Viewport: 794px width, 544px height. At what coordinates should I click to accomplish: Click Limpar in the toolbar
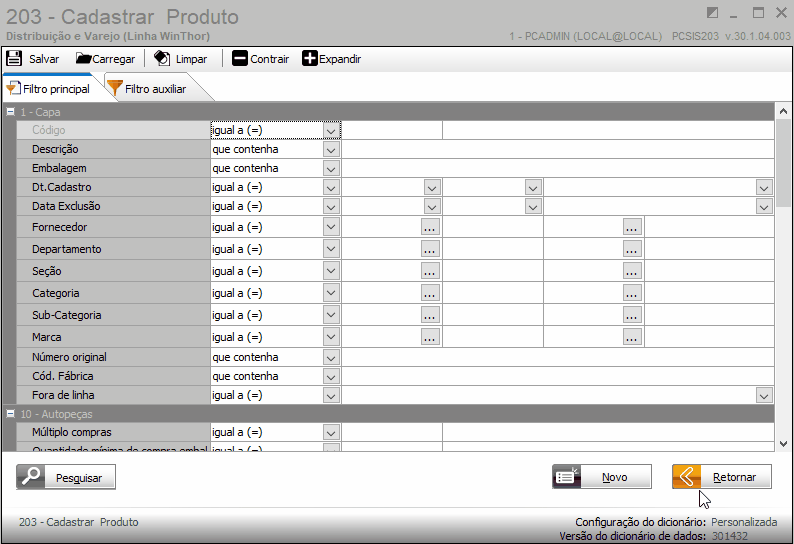[x=181, y=59]
